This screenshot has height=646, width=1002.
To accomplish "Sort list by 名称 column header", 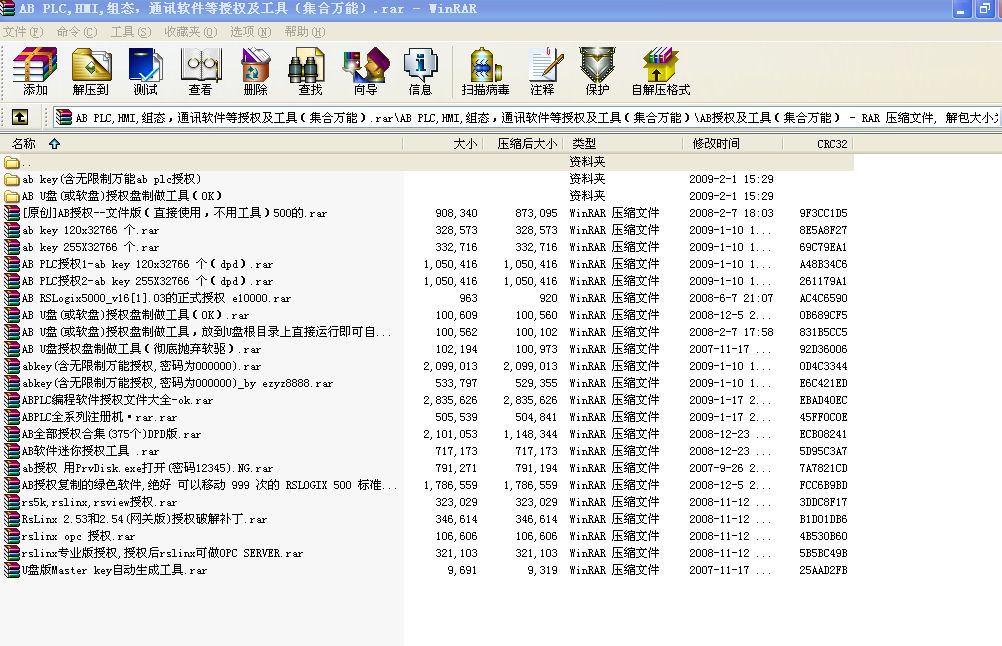I will [x=24, y=144].
